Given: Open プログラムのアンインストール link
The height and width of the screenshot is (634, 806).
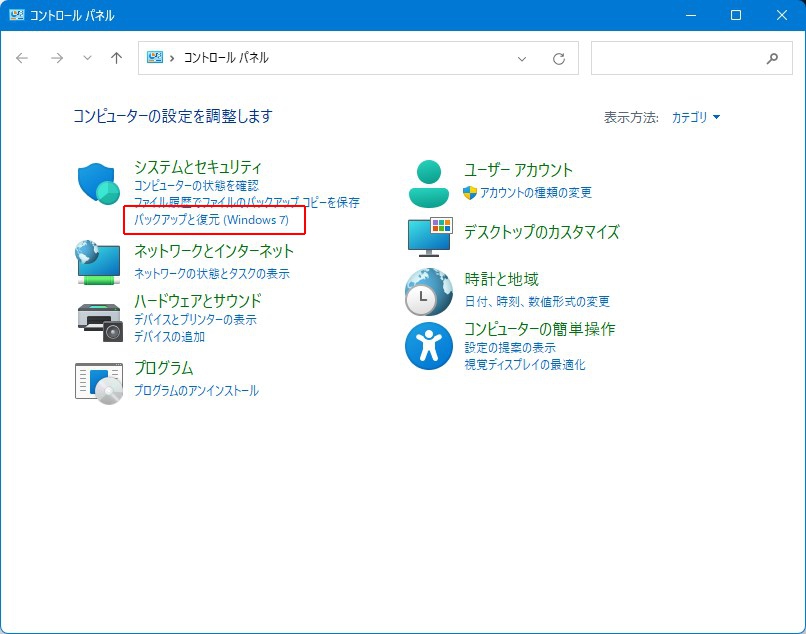Looking at the screenshot, I should (x=196, y=391).
